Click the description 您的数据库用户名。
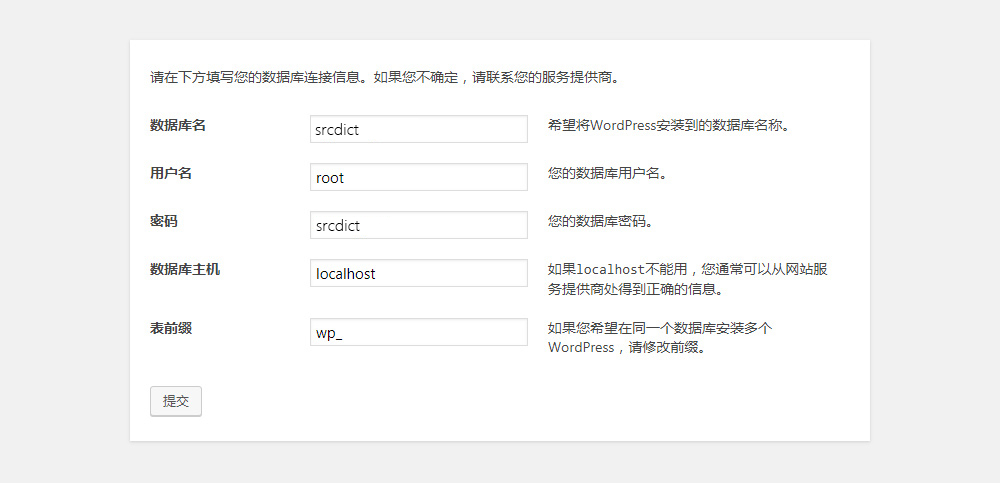 [608, 174]
